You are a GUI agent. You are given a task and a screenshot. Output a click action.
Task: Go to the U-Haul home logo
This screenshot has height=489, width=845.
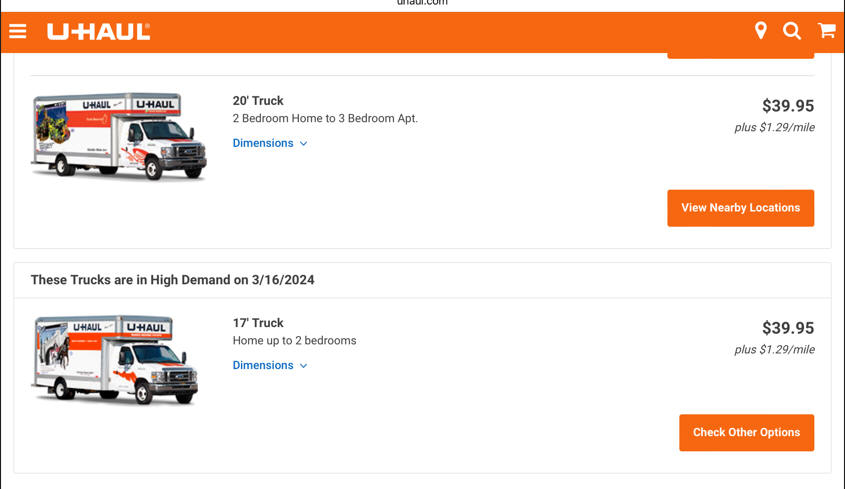click(99, 31)
